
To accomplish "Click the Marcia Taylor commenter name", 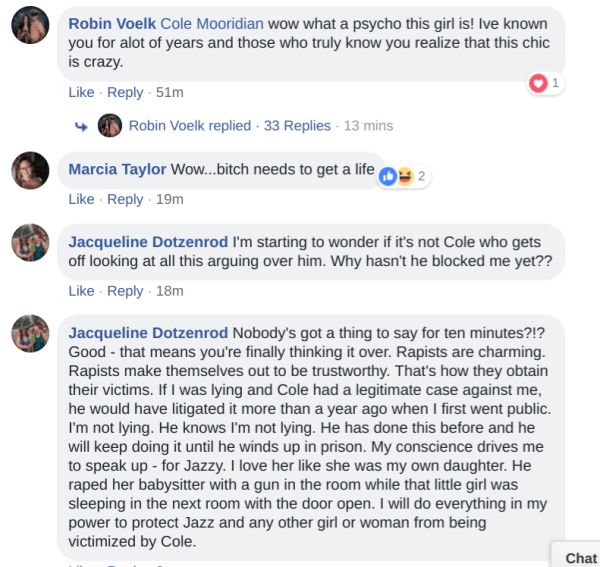I will point(117,169).
